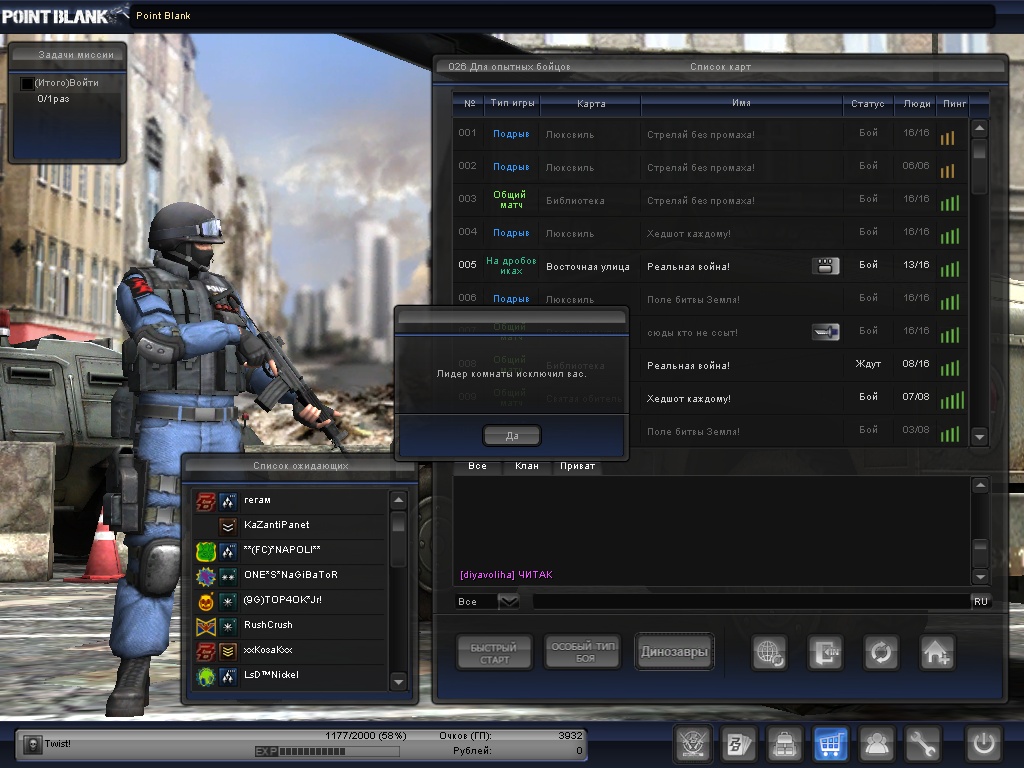Click the chat message input field
The height and width of the screenshot is (768, 1024).
pos(750,601)
